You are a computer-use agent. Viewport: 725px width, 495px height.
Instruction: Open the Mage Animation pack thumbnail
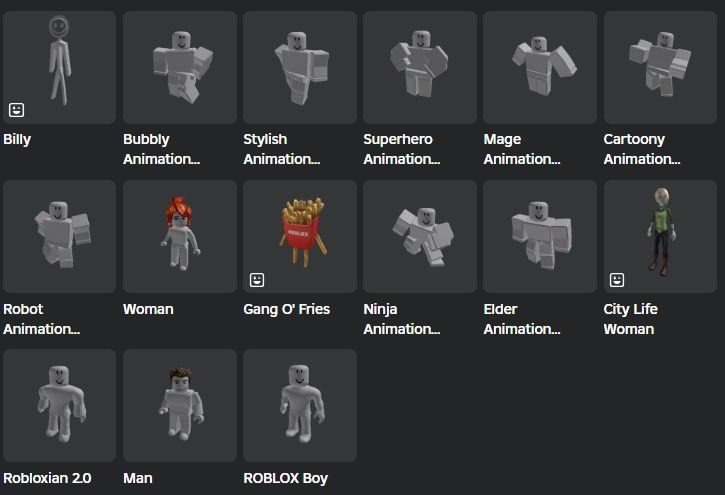coord(540,67)
